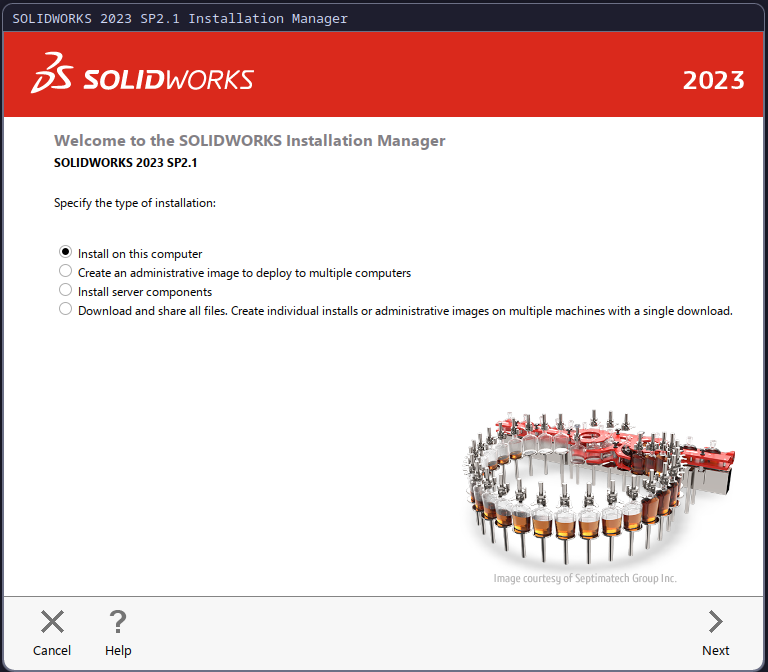This screenshot has width=768, height=672.
Task: Click the SOLIDWORKS logo in the banner
Action: (x=142, y=73)
